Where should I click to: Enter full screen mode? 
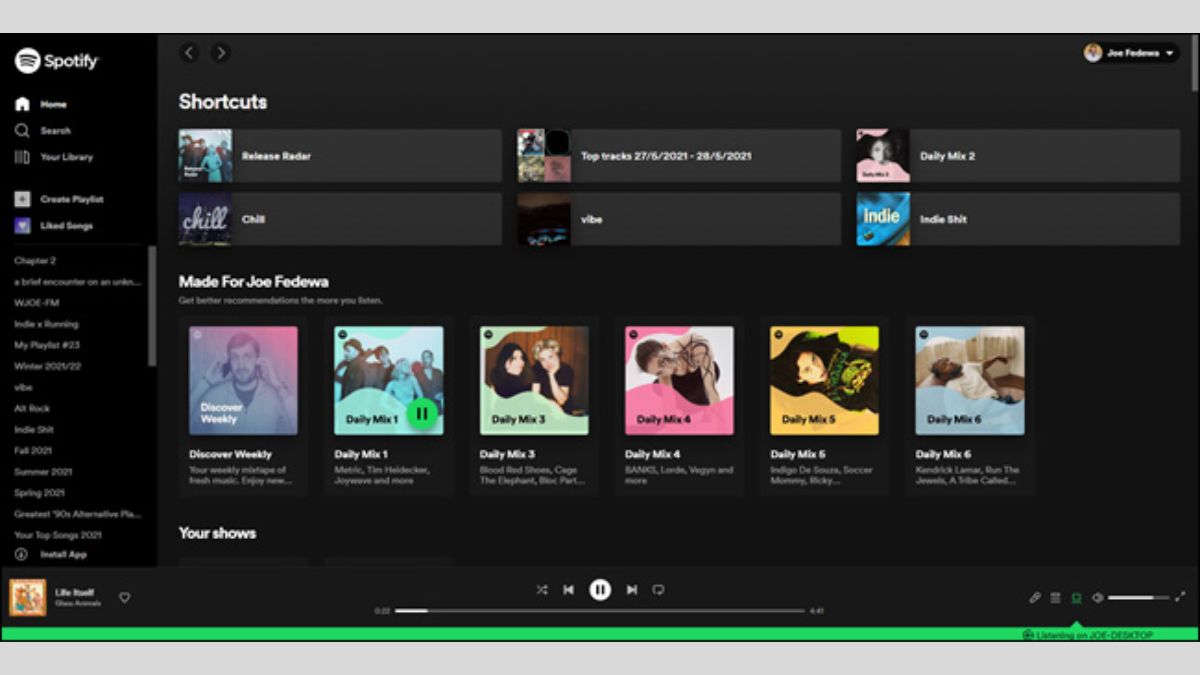1180,597
